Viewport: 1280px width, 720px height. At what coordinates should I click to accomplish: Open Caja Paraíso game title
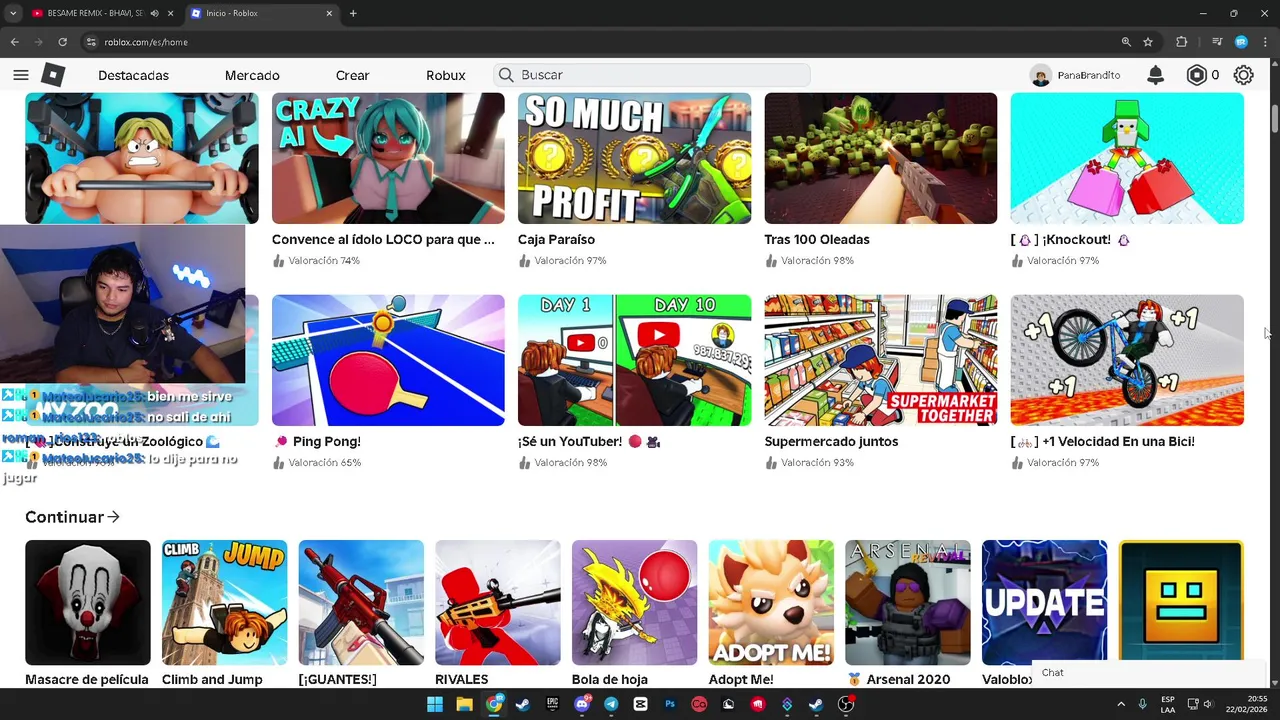click(x=556, y=239)
